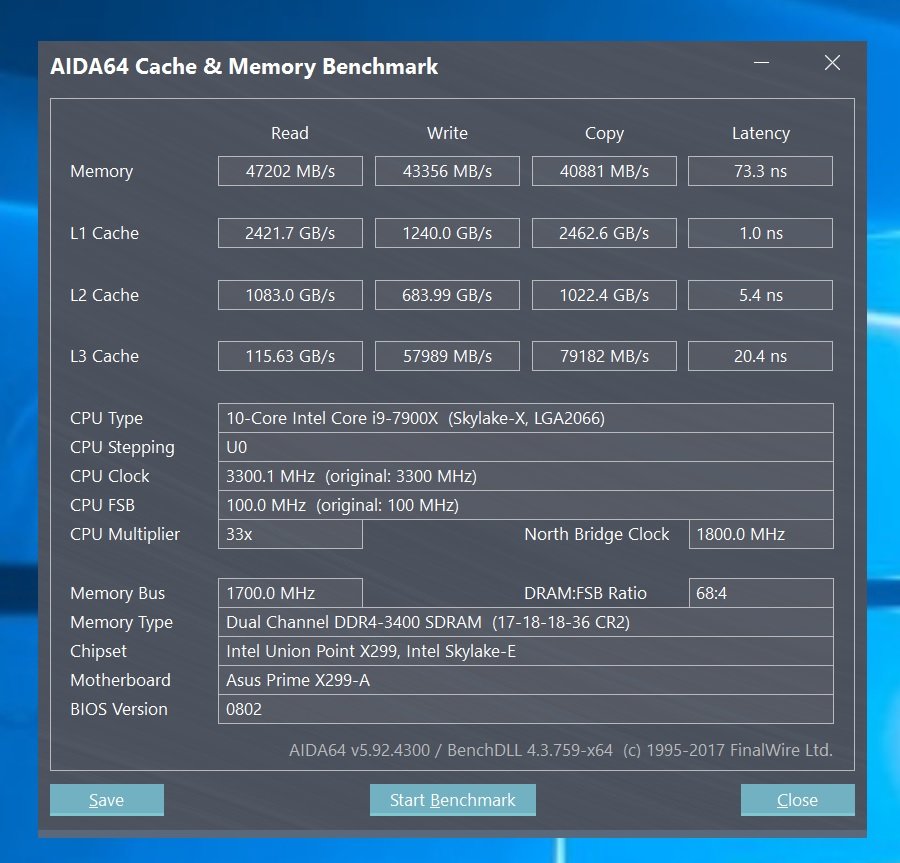This screenshot has width=900, height=863.
Task: Click L1 Cache Latency 1.0 ns
Action: [761, 233]
